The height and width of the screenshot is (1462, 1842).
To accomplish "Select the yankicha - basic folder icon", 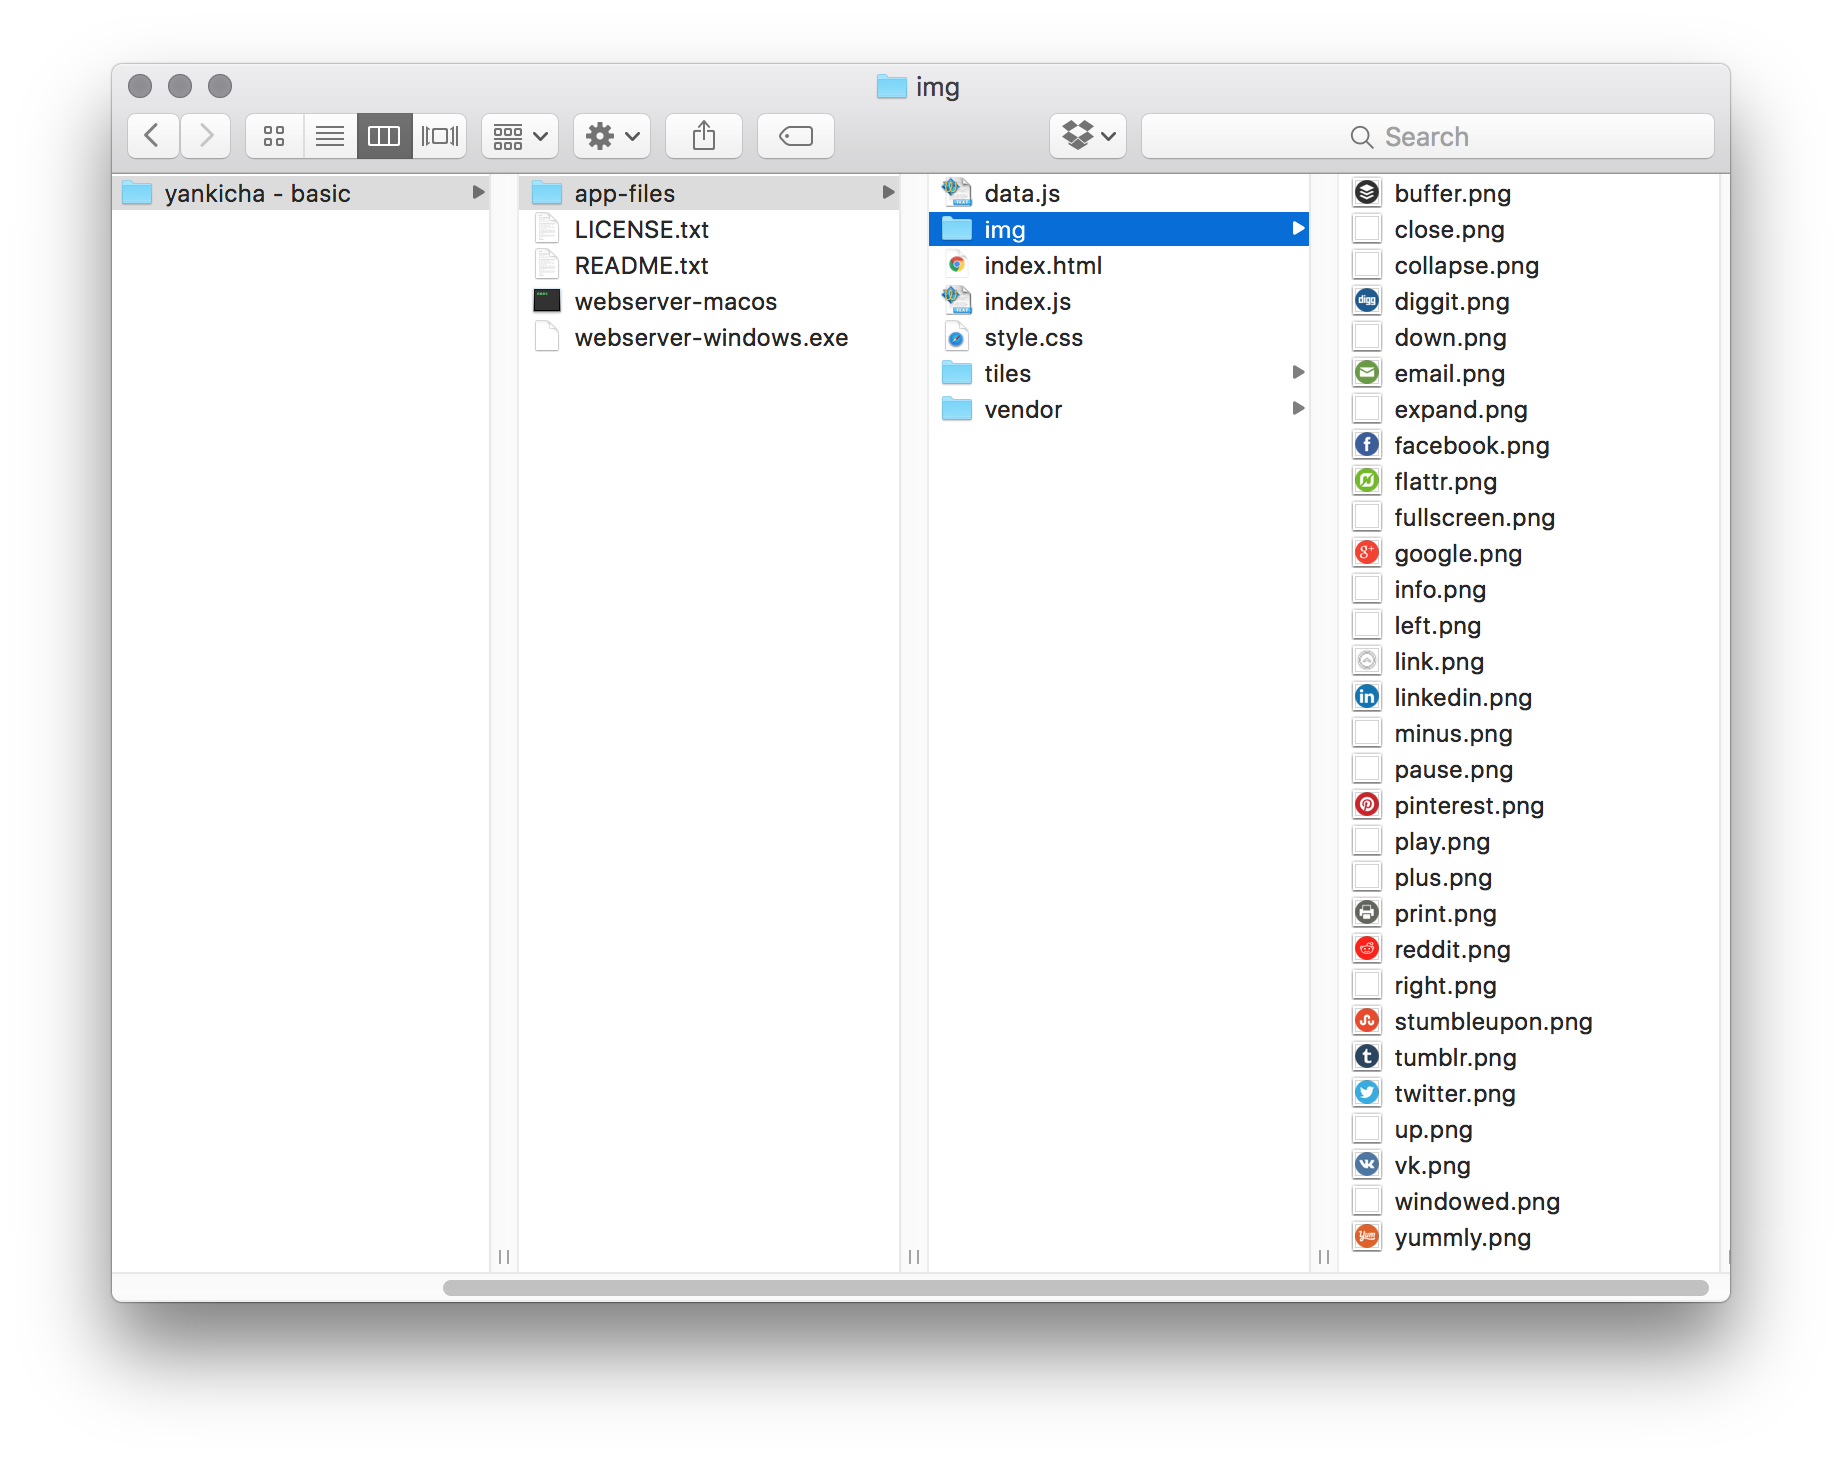I will tap(137, 193).
